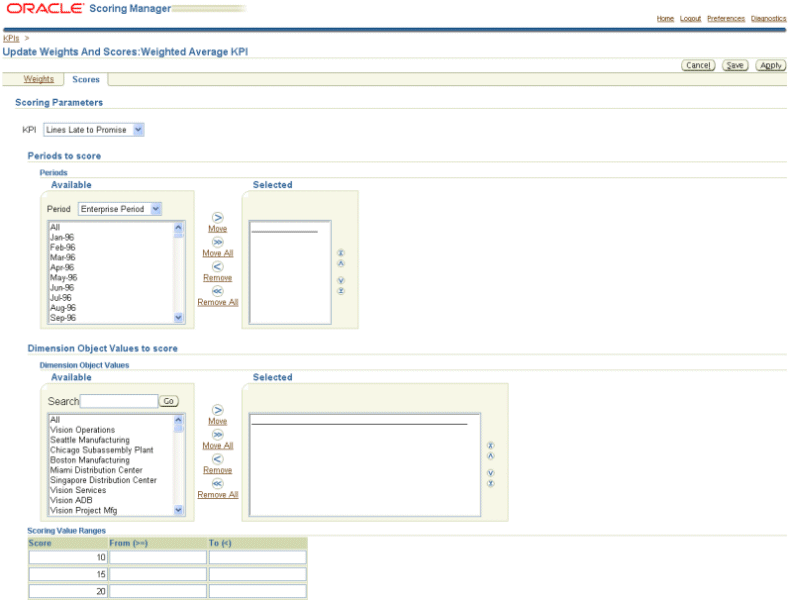792x600 pixels.
Task: Open the KPI dropdown Lines Late to Promise
Action: point(94,130)
